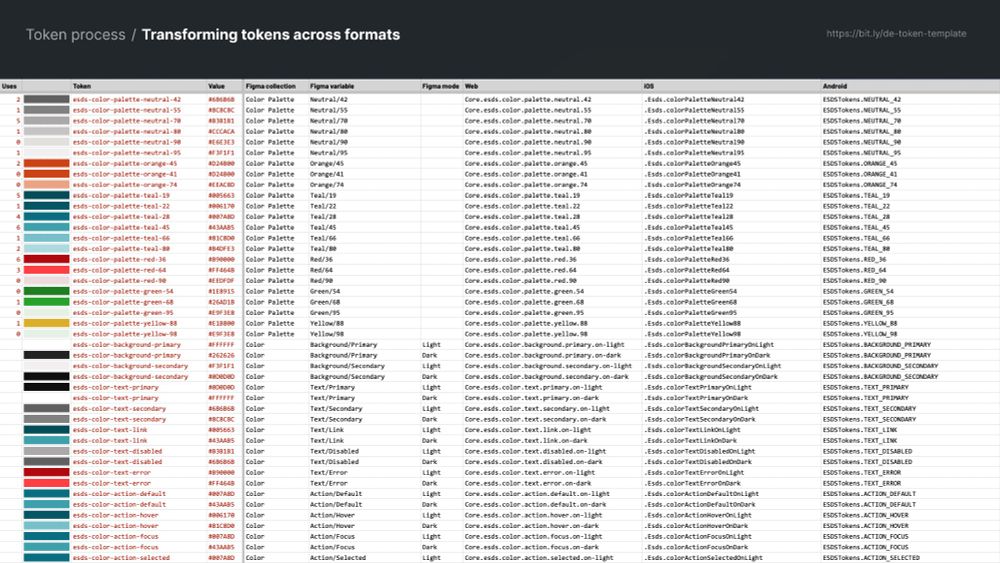Click the color swatch for esds-color-palette-neutral-42

47,99
